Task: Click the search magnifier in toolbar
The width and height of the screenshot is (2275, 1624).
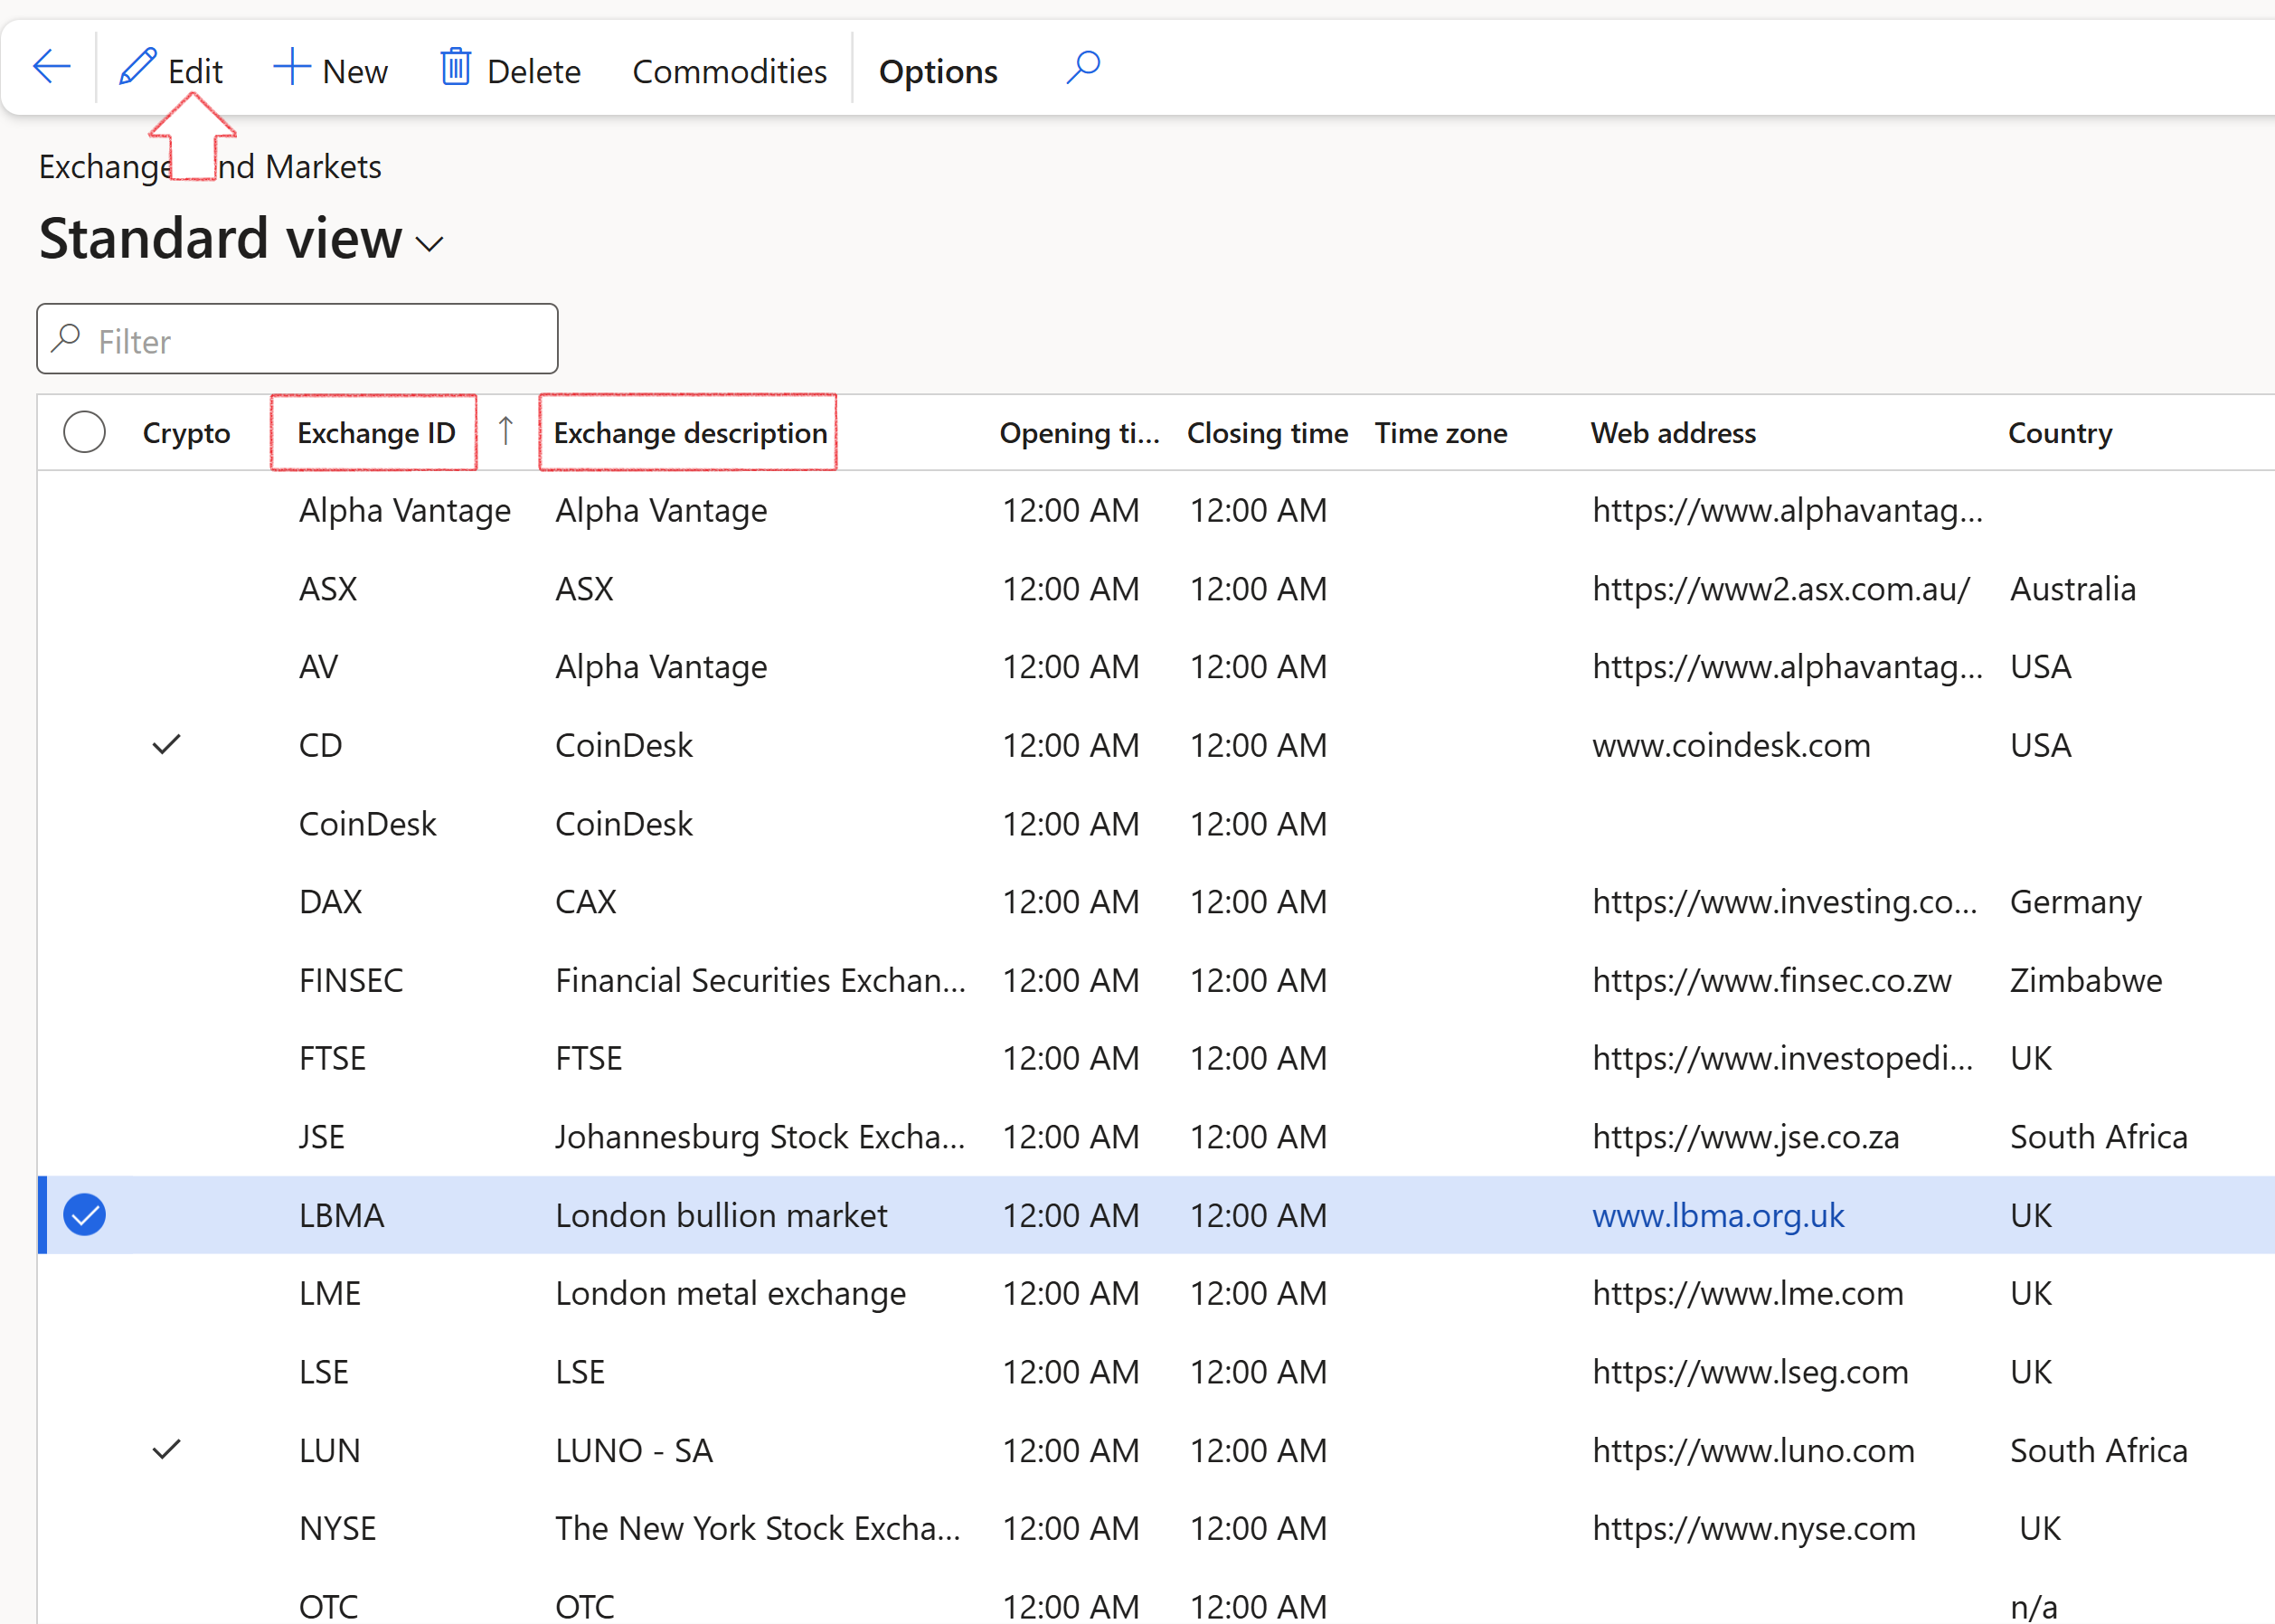Action: click(x=1083, y=69)
